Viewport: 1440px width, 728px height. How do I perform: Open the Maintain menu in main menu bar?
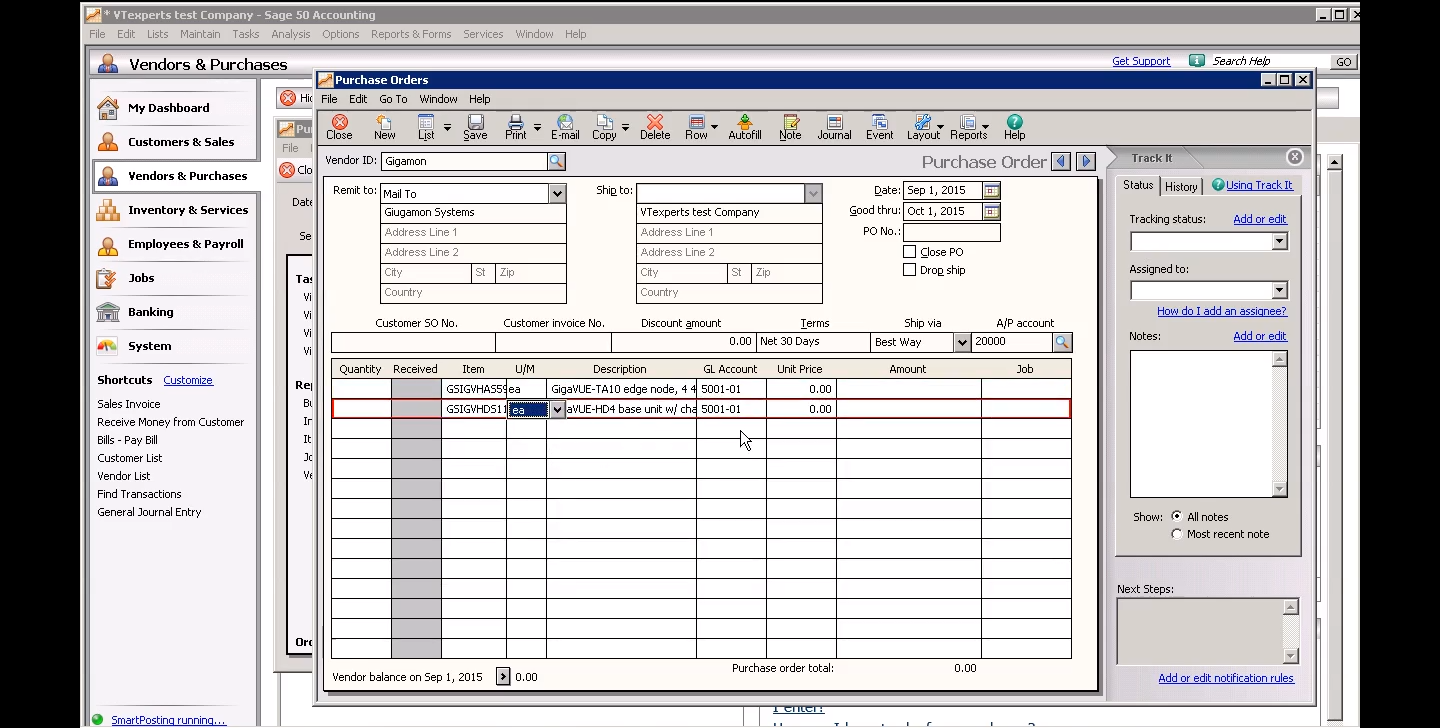coord(200,34)
